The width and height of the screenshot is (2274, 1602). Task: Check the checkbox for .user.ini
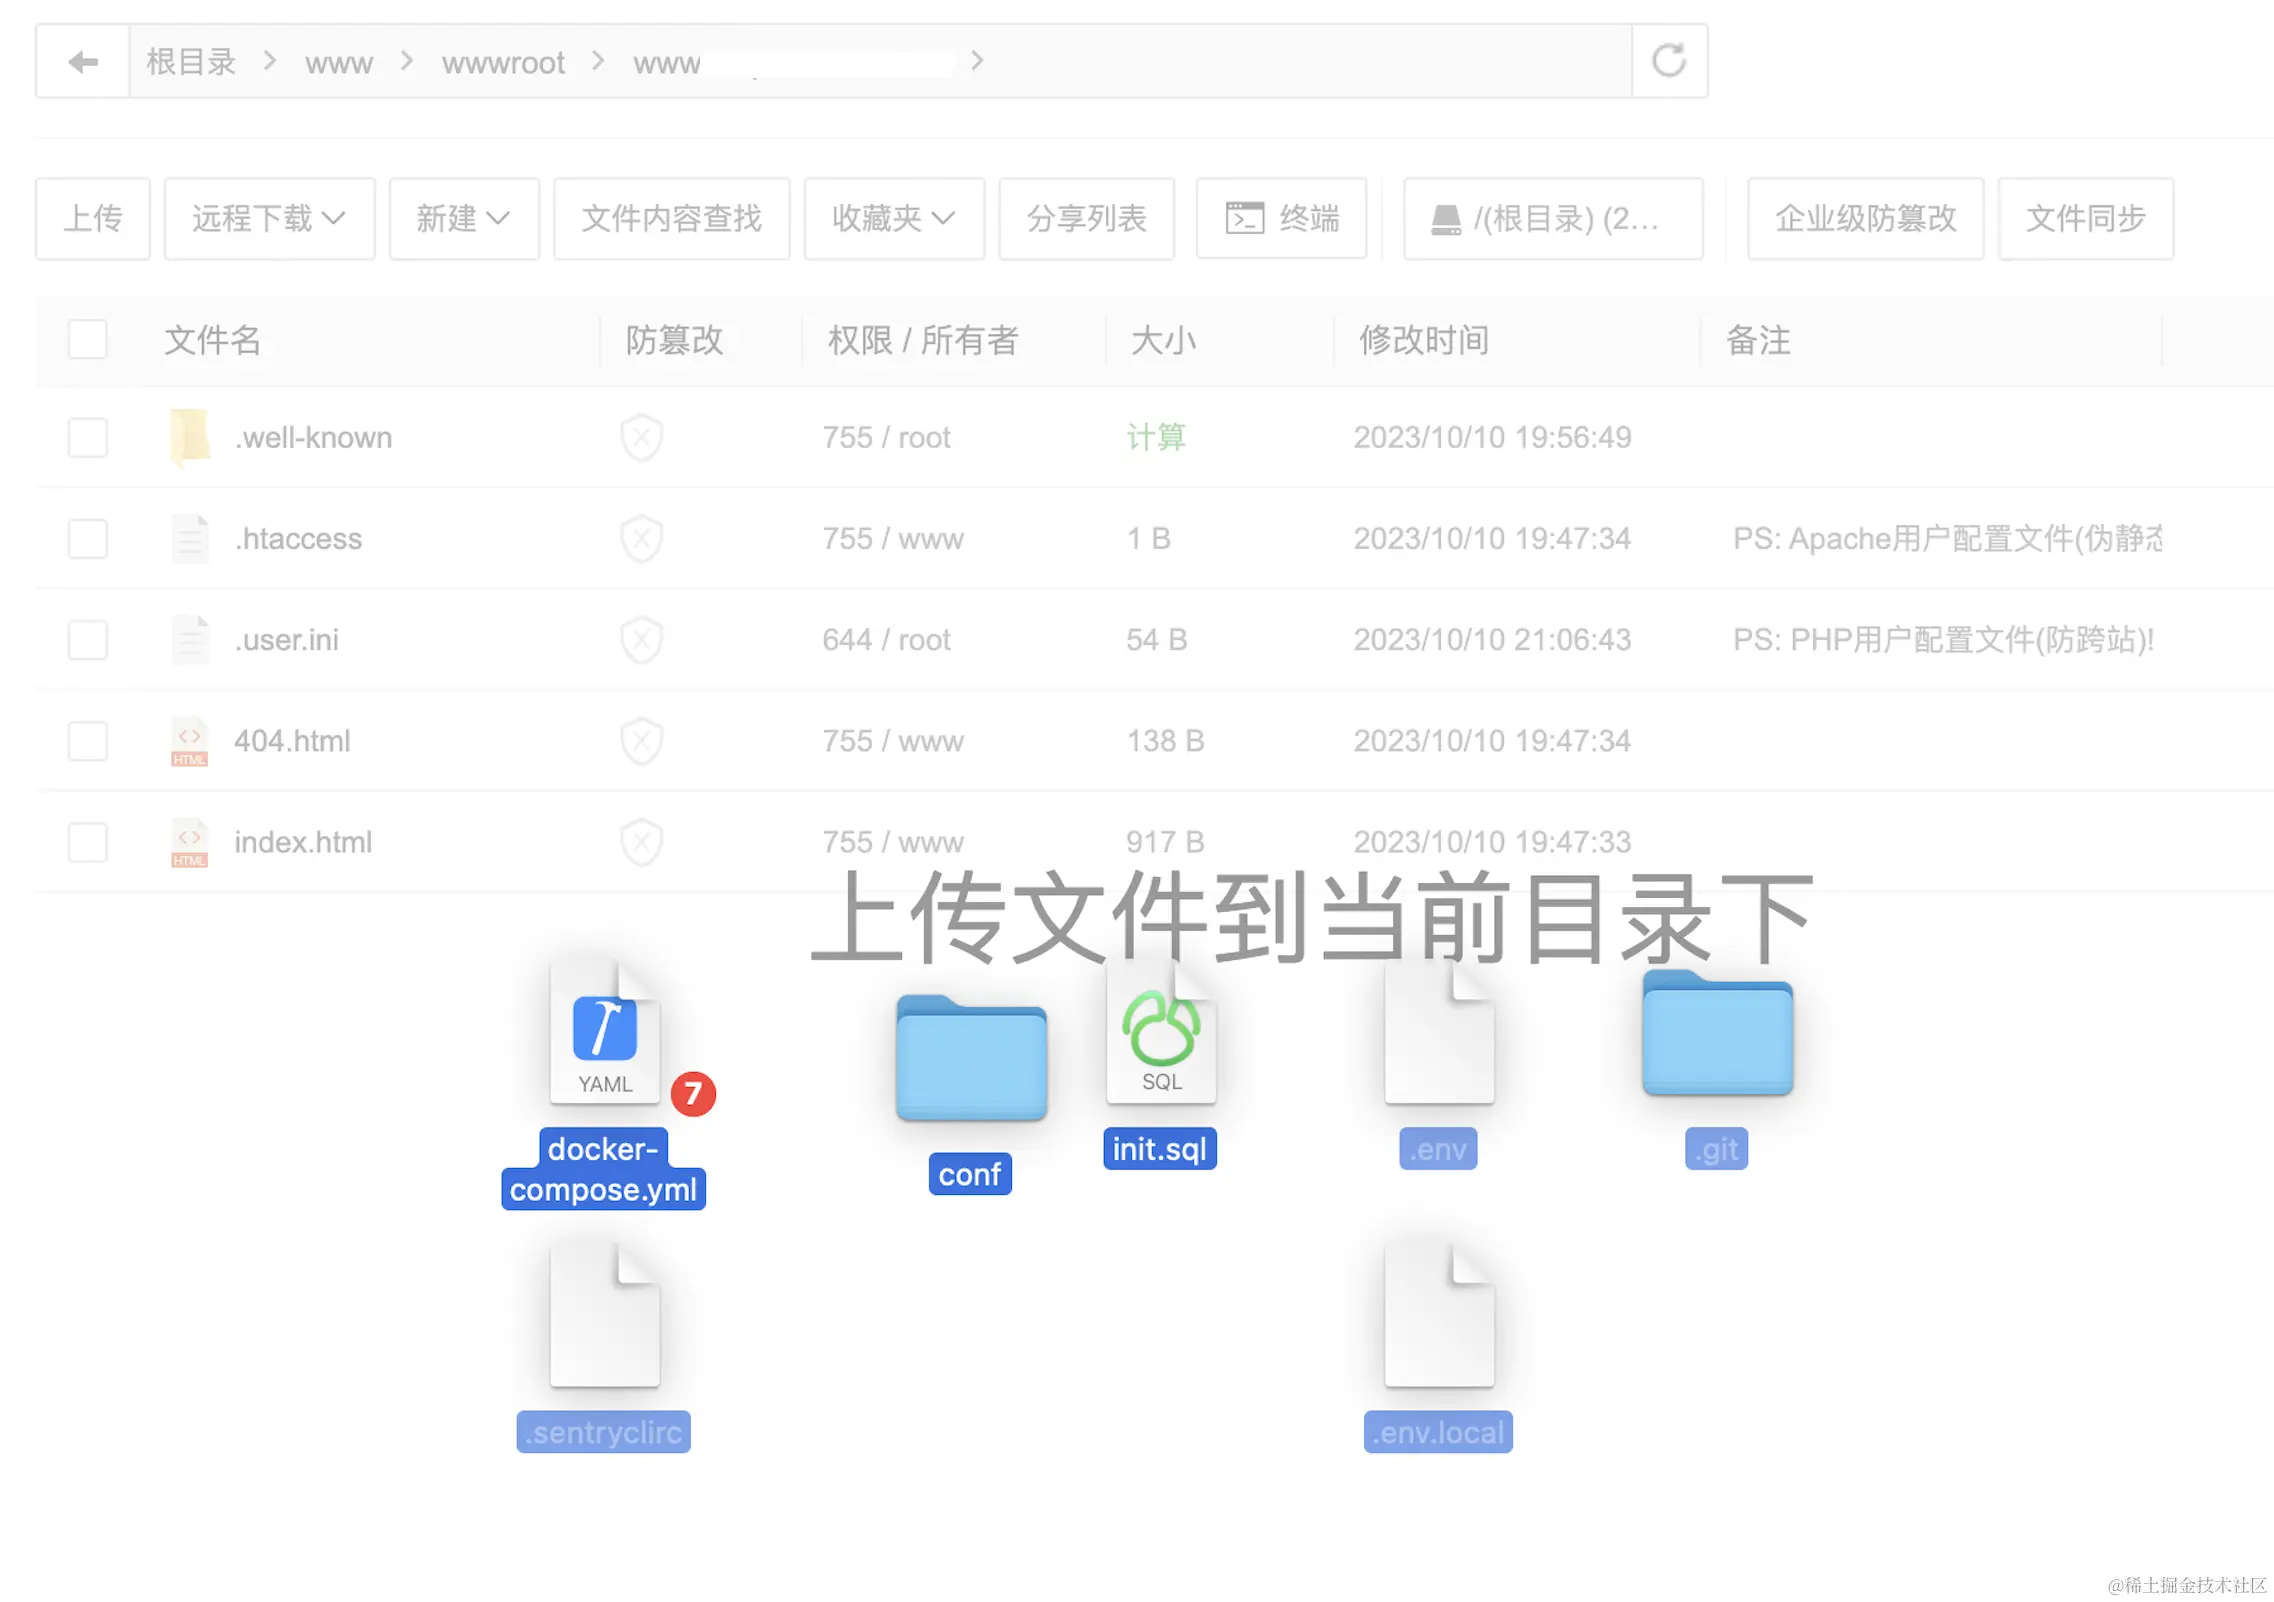[x=87, y=640]
